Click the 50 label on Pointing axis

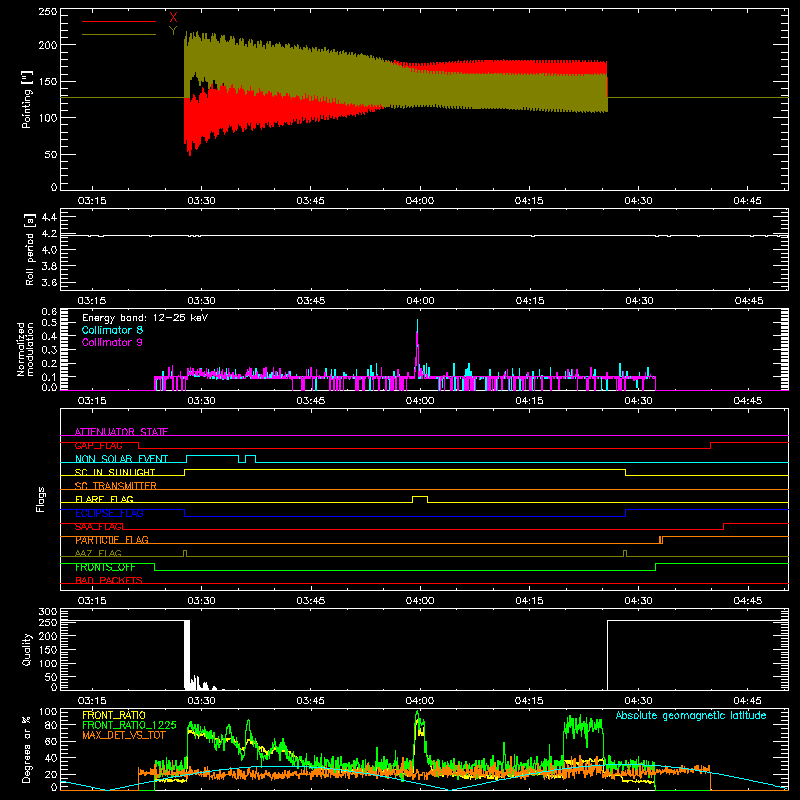point(51,154)
